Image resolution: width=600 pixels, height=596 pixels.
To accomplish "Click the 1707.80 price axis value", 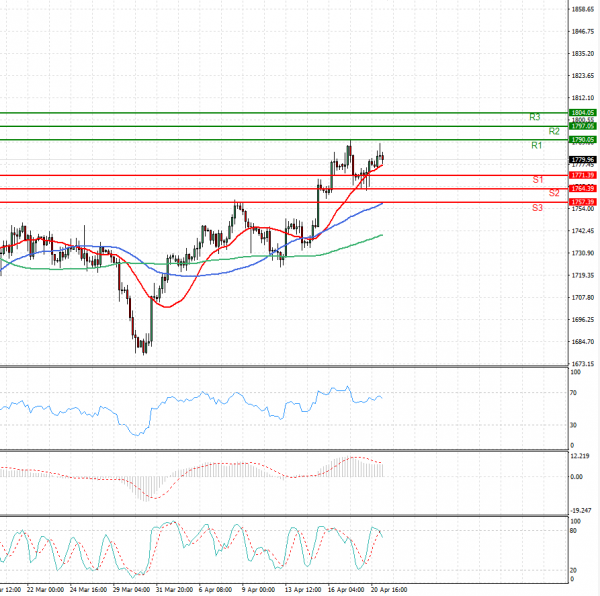I will tap(583, 298).
